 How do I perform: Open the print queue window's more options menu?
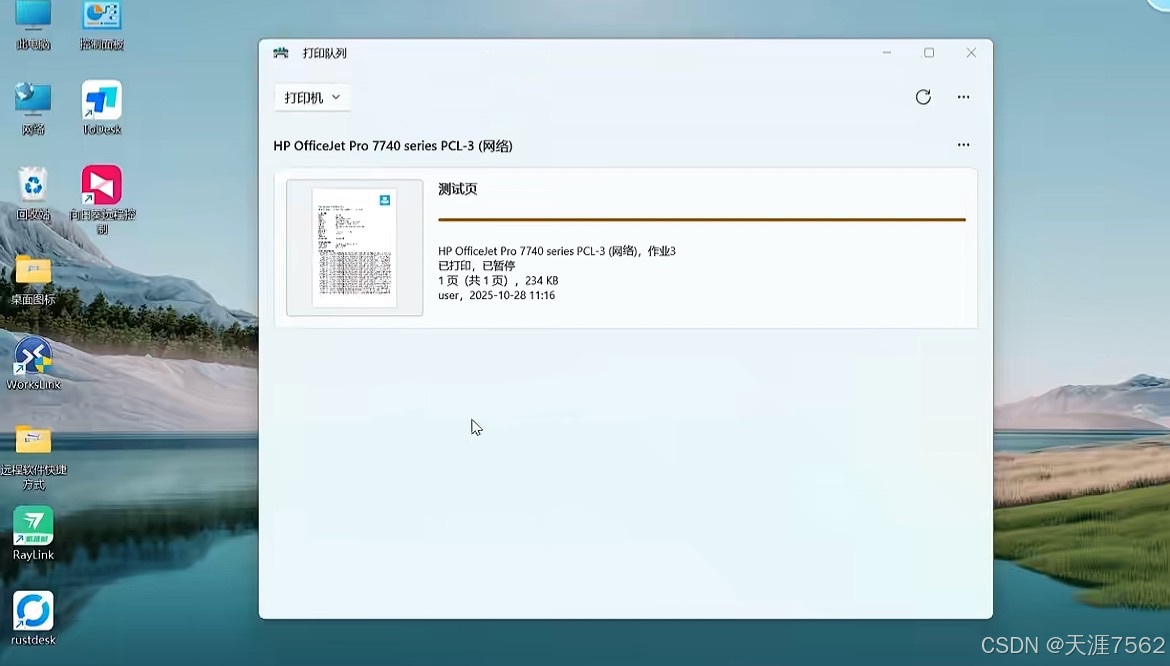(963, 97)
